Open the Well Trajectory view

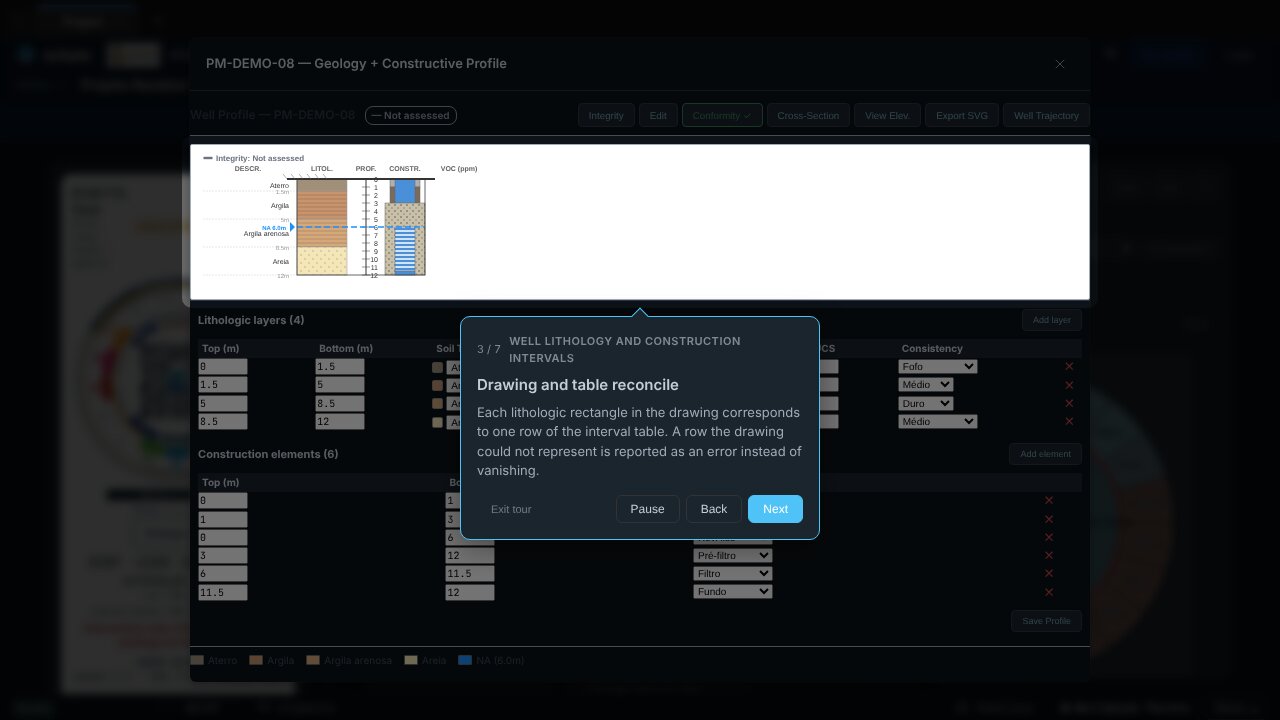tap(1046, 116)
